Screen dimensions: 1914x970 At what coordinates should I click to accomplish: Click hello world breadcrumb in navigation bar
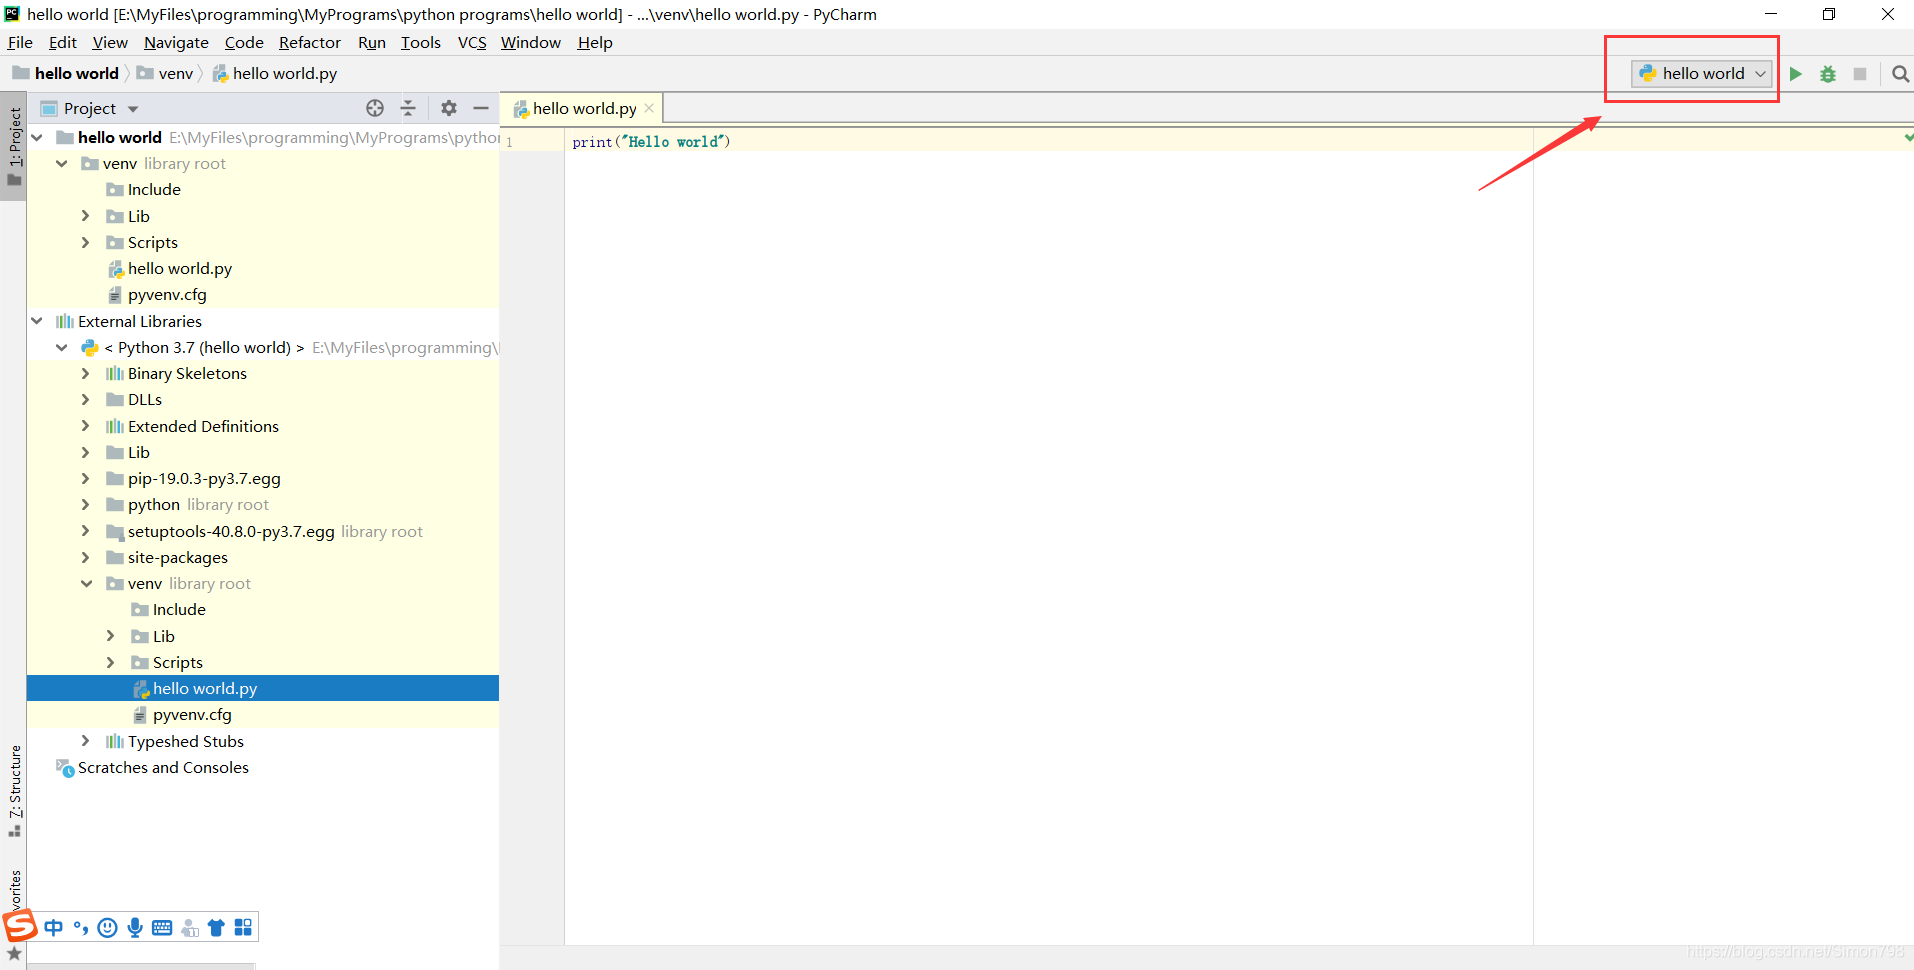66,73
